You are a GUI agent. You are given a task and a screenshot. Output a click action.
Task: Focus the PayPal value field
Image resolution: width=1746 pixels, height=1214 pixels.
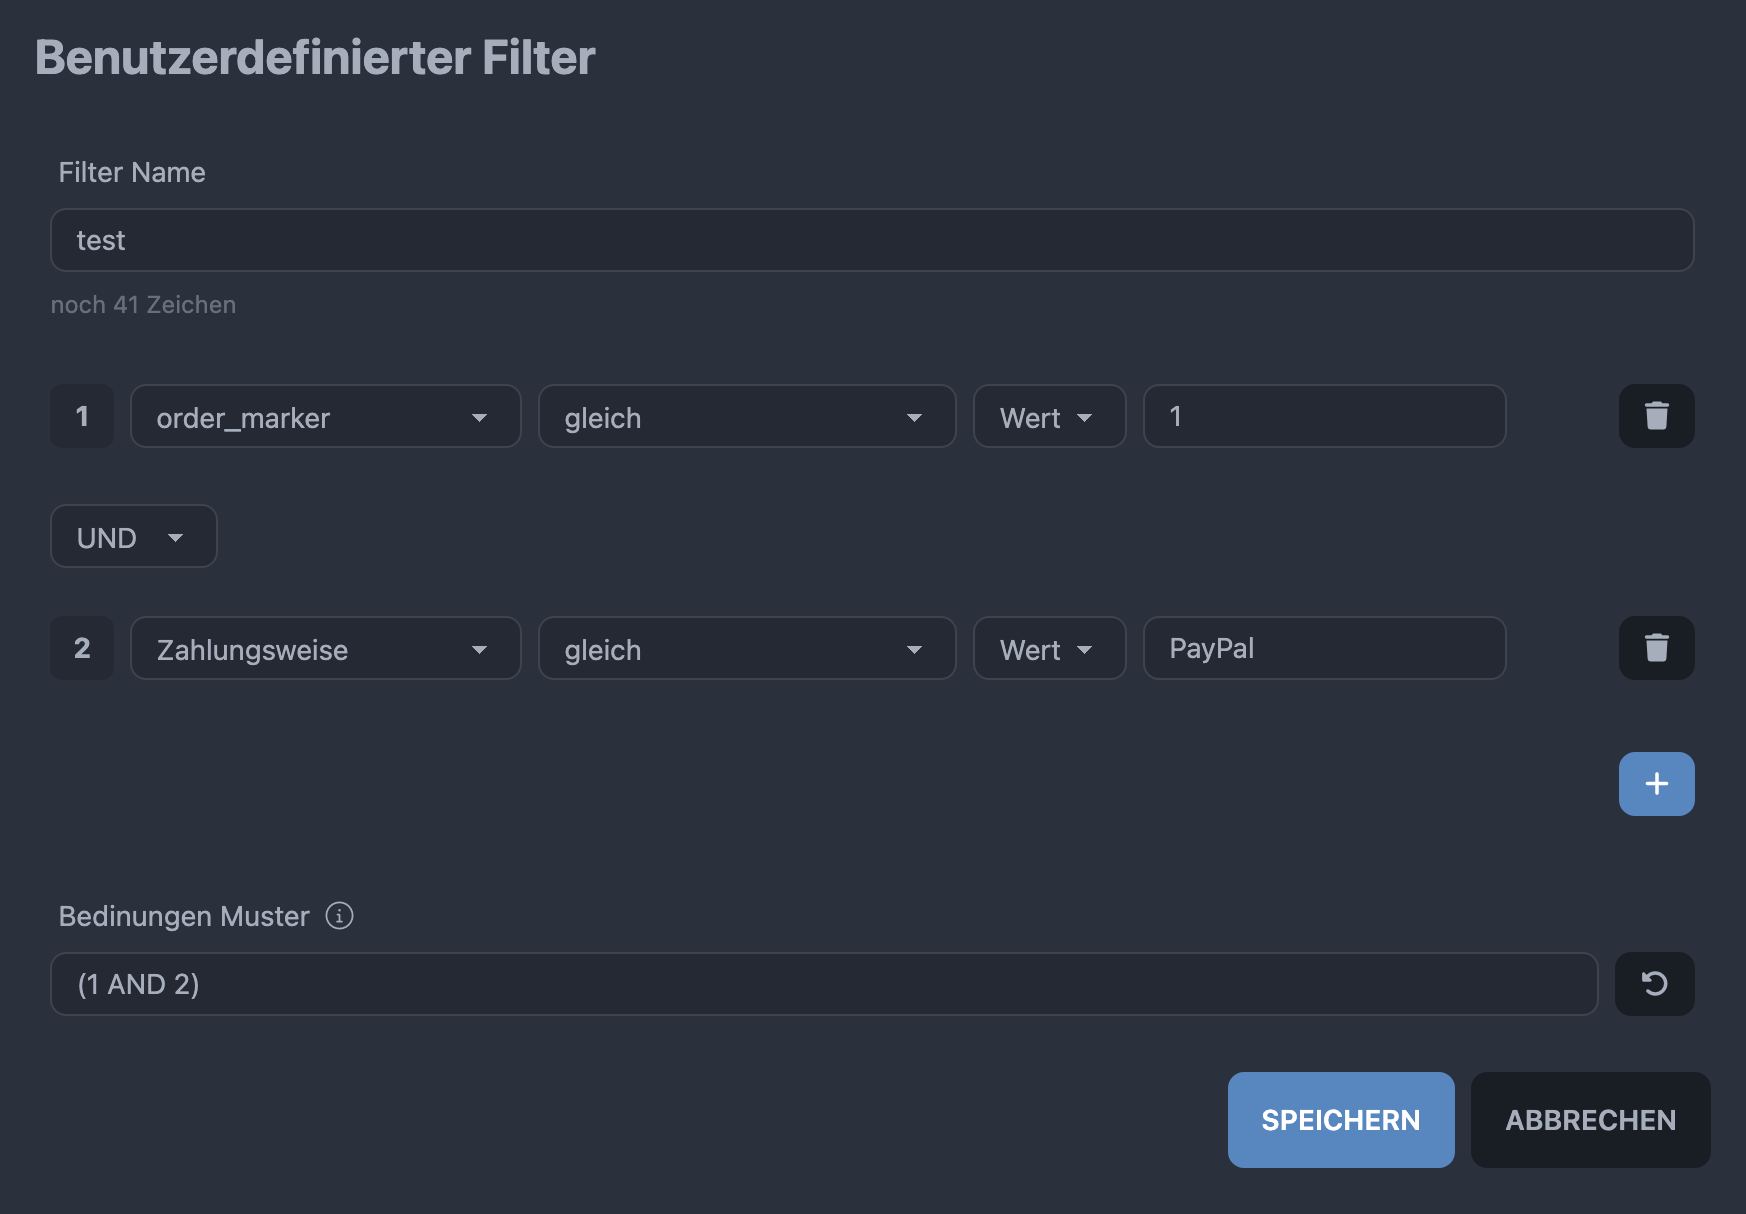[x=1325, y=648]
